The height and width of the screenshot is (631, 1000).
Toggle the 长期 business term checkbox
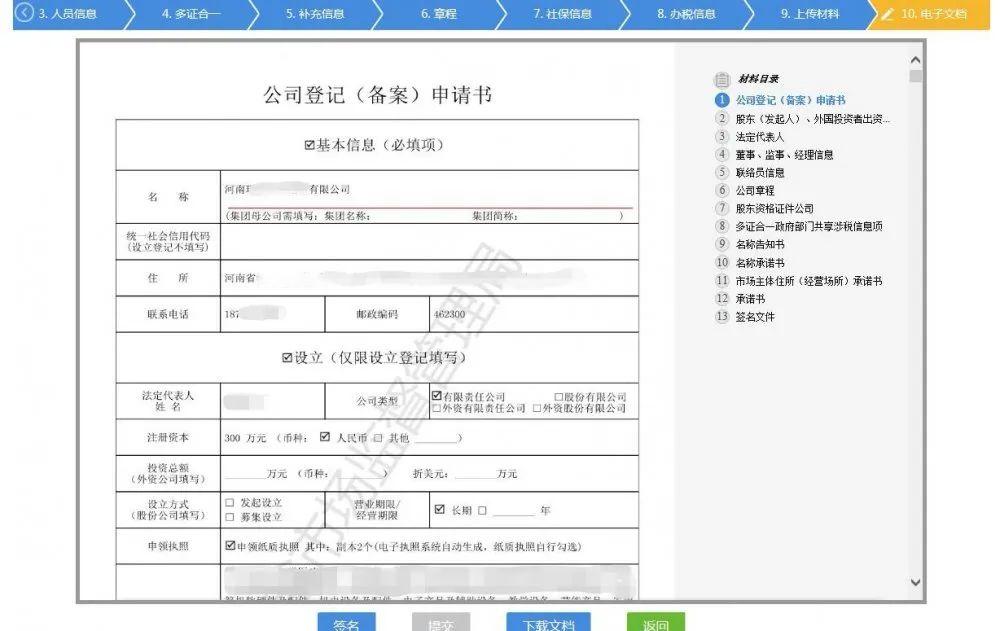click(x=439, y=509)
